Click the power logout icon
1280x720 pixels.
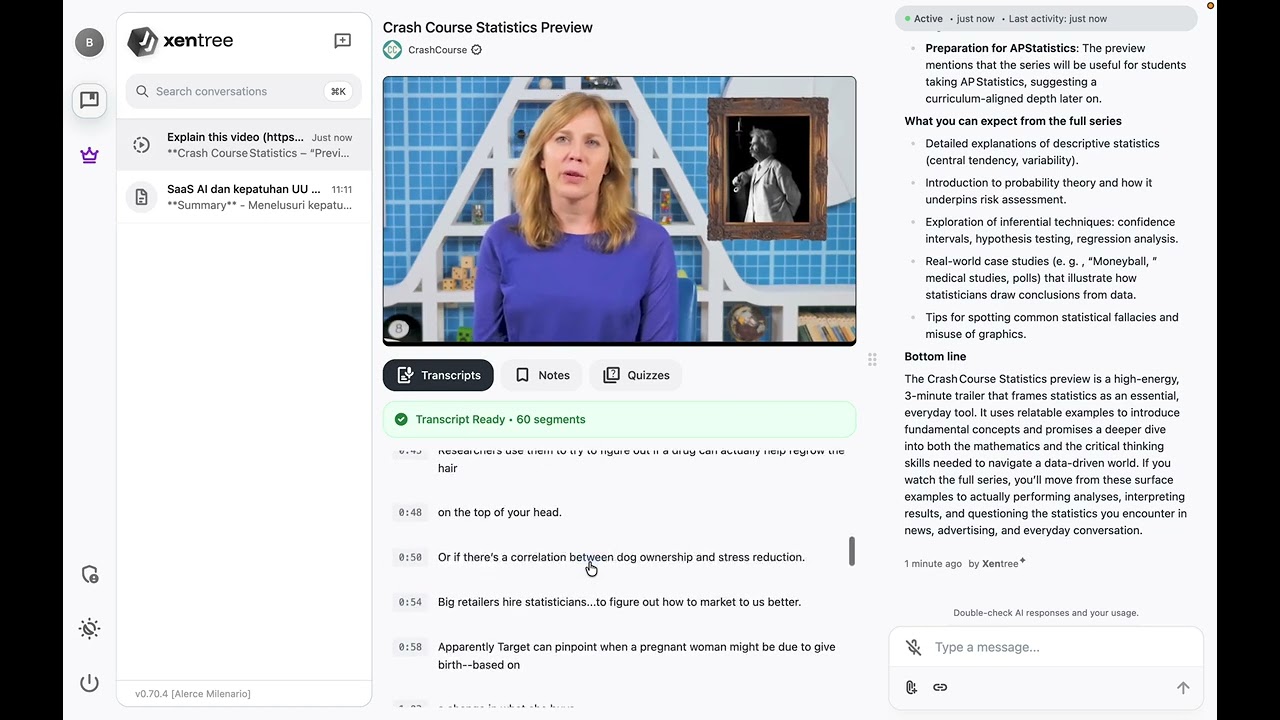point(89,683)
